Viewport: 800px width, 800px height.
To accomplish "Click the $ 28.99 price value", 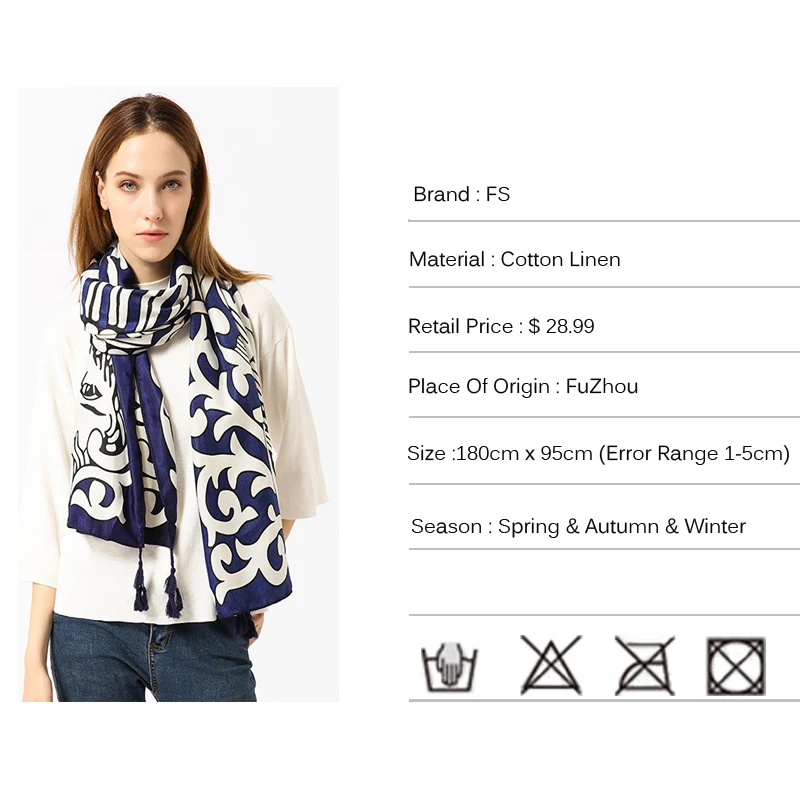I will [x=561, y=326].
